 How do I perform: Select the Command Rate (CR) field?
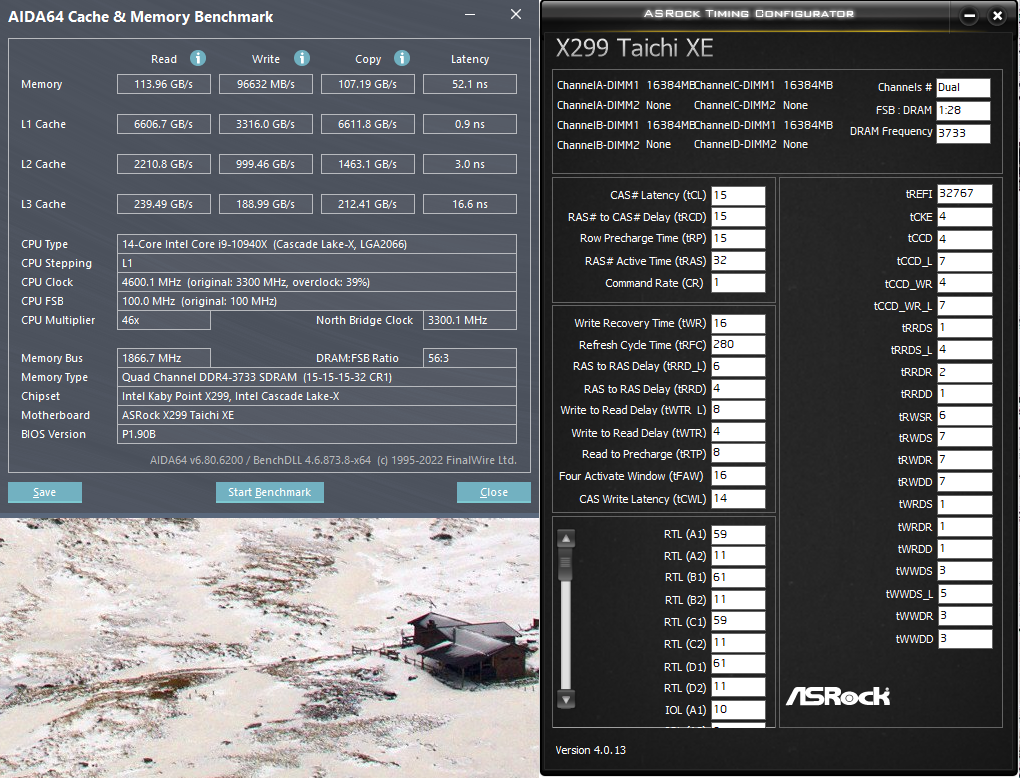tap(738, 283)
